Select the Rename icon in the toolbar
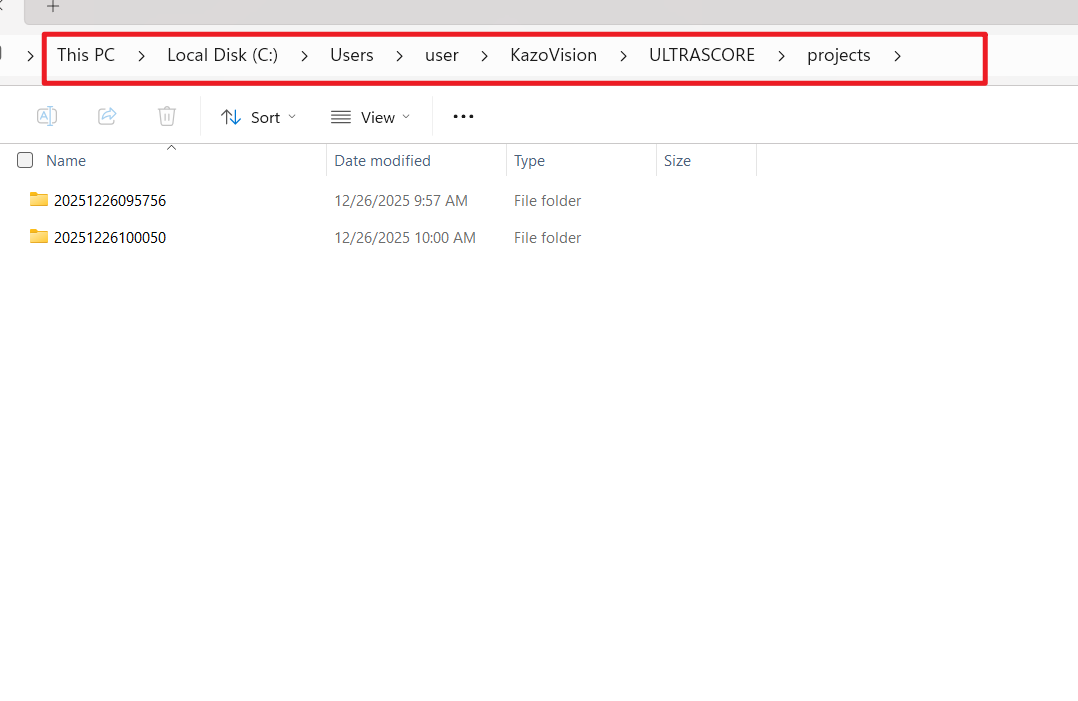 coord(46,116)
